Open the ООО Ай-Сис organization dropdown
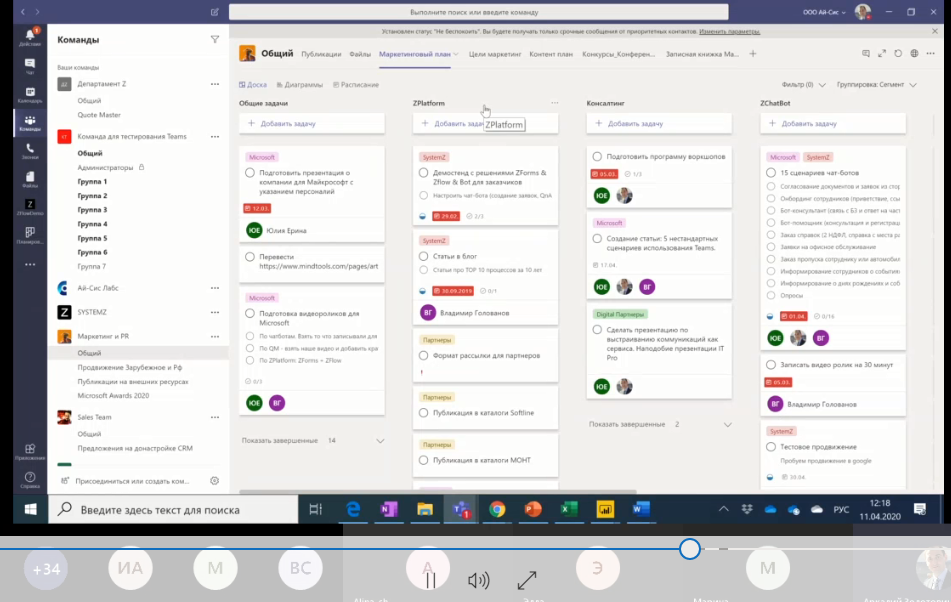 [x=824, y=12]
